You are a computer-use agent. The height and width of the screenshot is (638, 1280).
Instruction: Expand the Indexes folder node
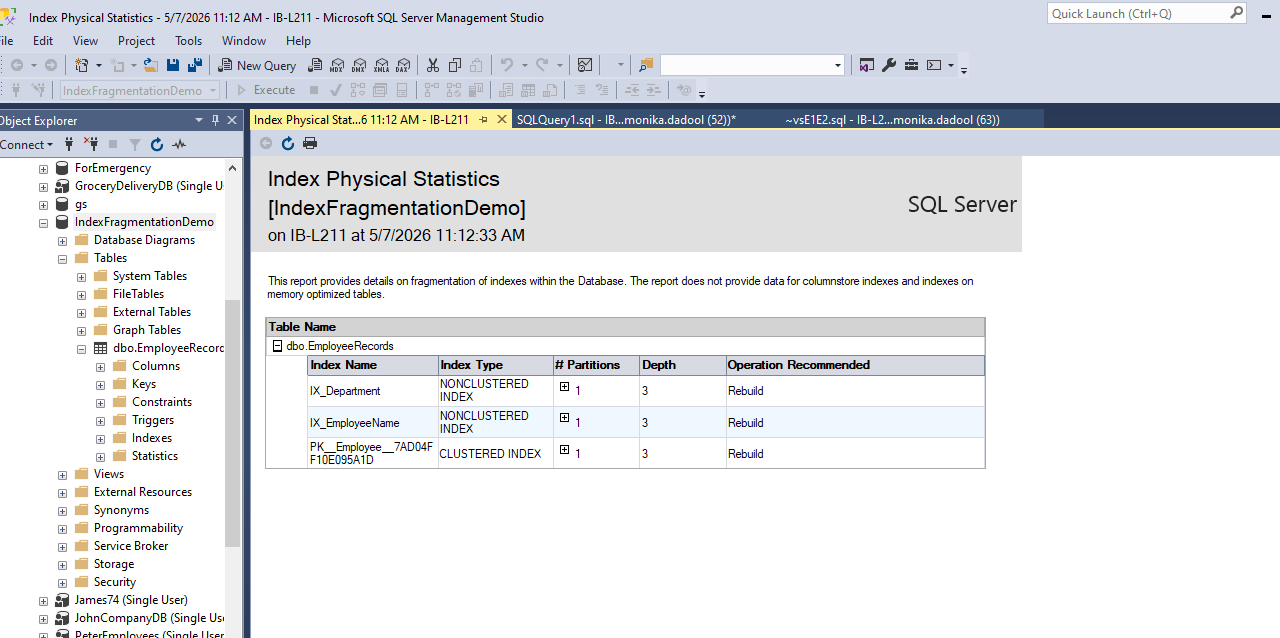(100, 438)
